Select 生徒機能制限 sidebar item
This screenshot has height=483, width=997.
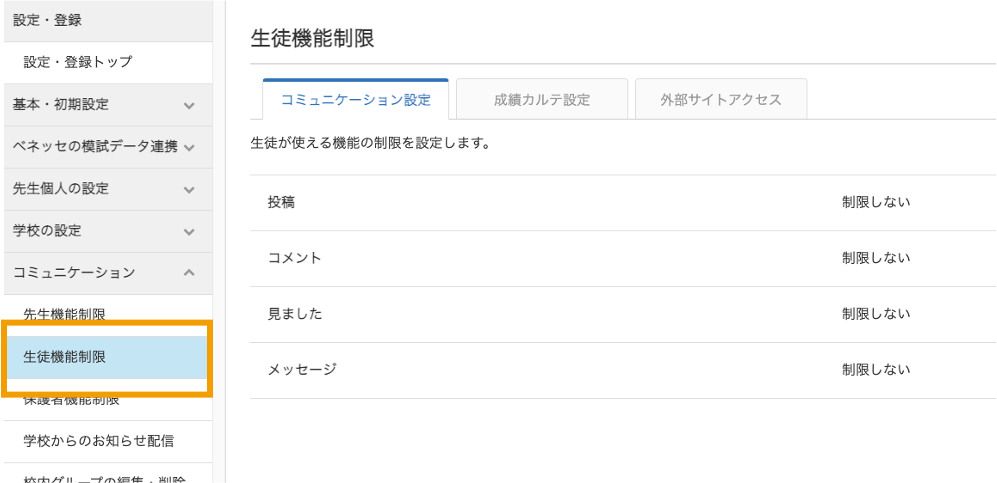pyautogui.click(x=64, y=357)
